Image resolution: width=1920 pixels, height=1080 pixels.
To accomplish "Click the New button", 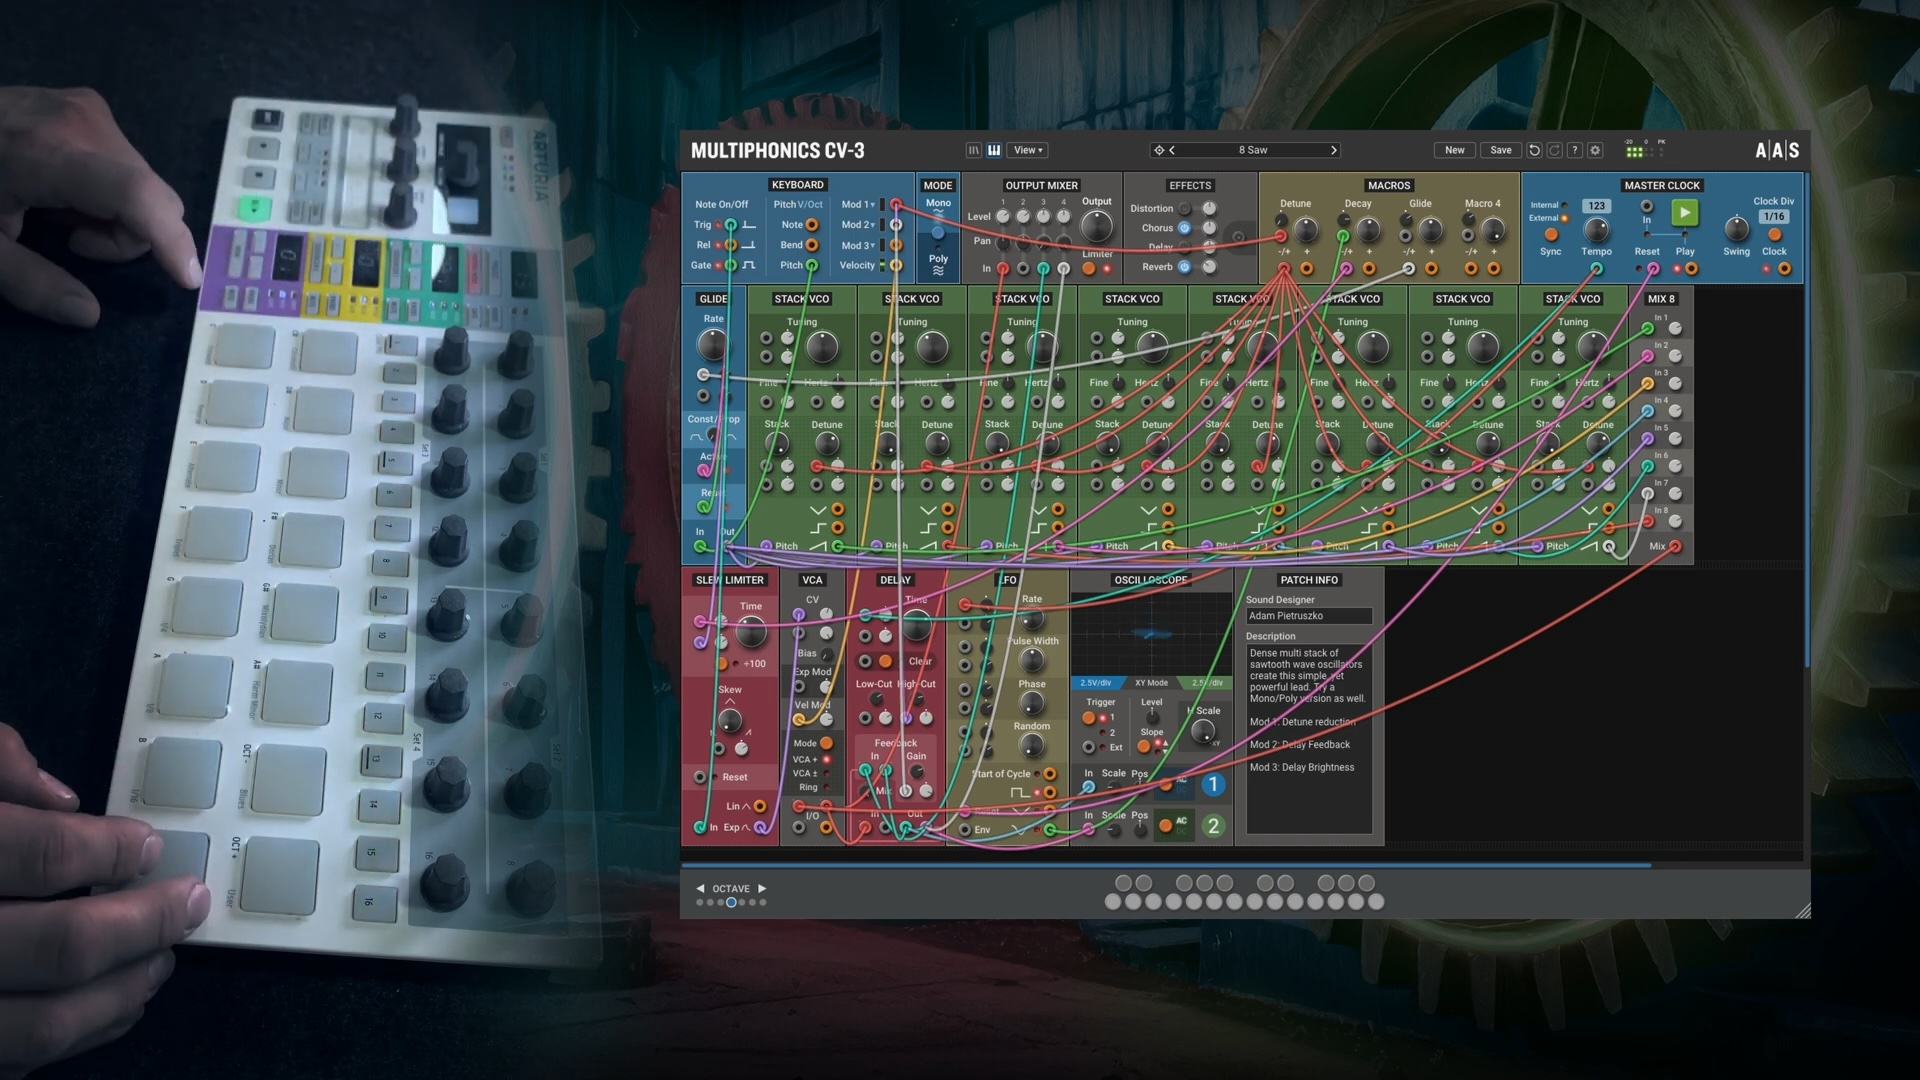I will pyautogui.click(x=1454, y=150).
